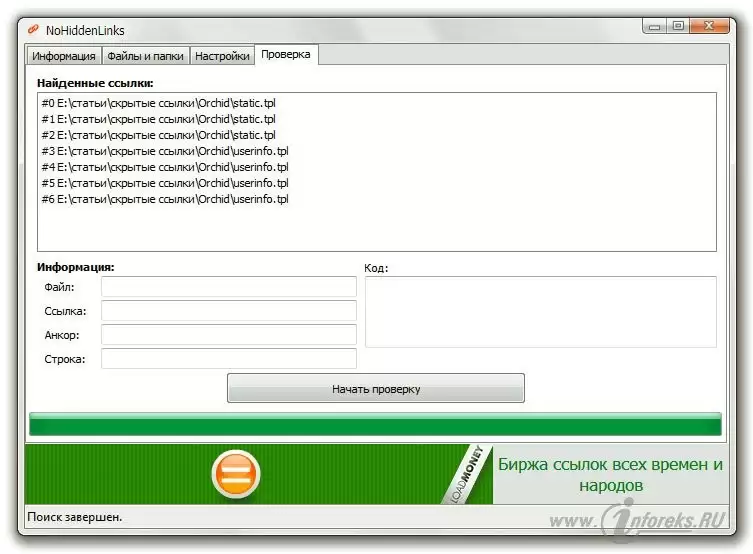Screen dimensions: 753x554
Task: Choose list entry #2 static.tpl
Action: click(x=158, y=135)
